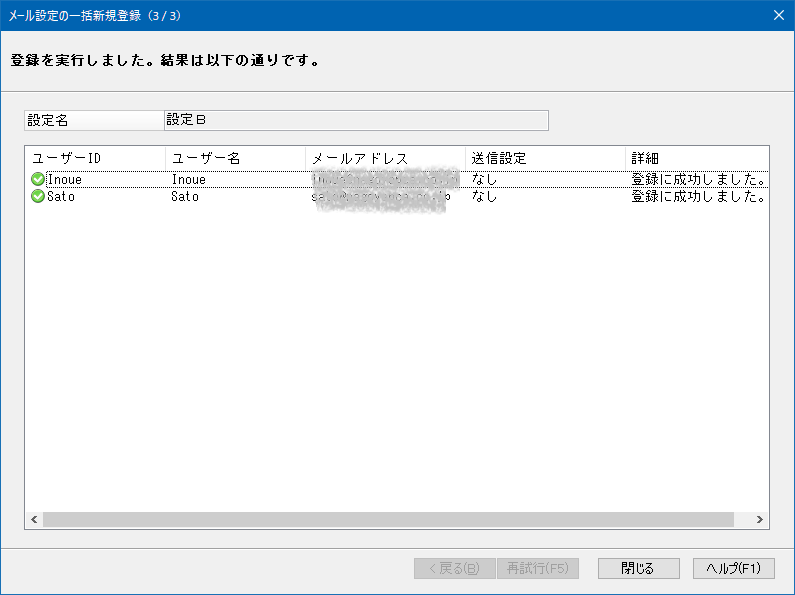Open help with ヘルプ(F1) button
Viewport: 795px width, 595px height.
(x=734, y=568)
